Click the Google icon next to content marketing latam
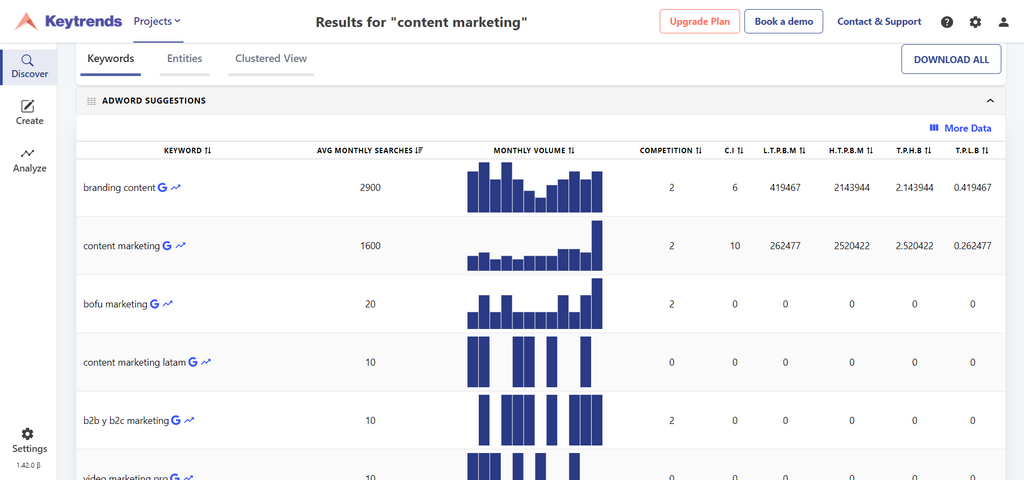 point(193,362)
